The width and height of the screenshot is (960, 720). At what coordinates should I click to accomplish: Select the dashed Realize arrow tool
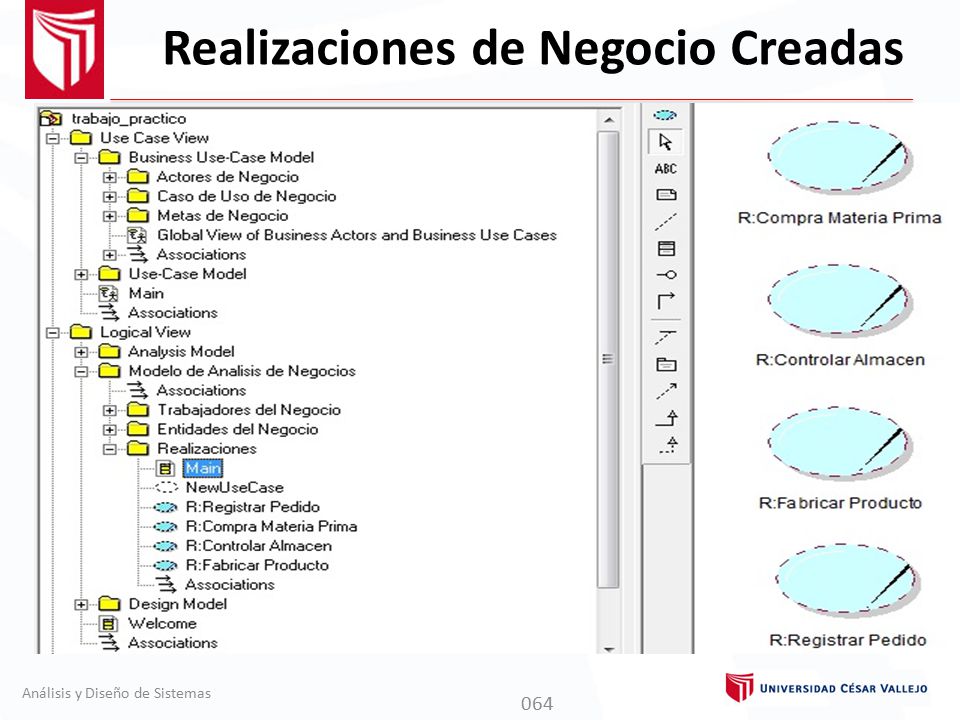pyautogui.click(x=667, y=444)
